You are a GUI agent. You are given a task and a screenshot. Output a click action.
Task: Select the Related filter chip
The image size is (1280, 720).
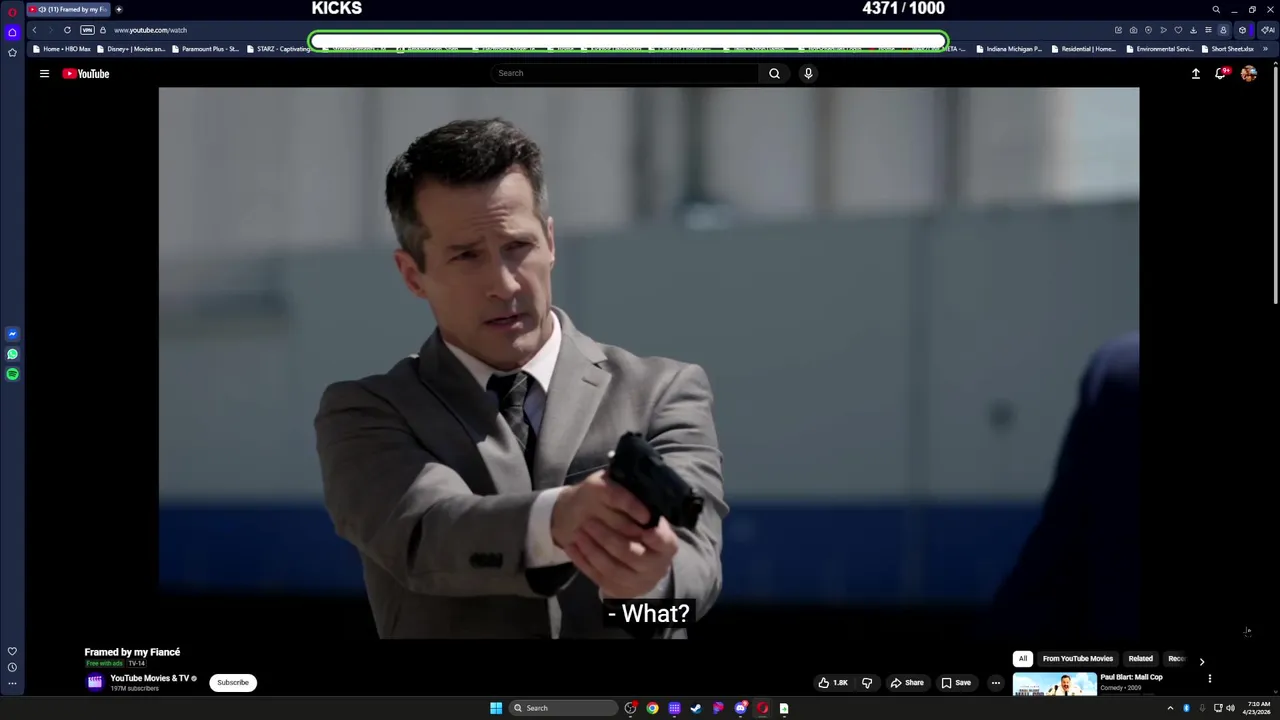tap(1140, 659)
